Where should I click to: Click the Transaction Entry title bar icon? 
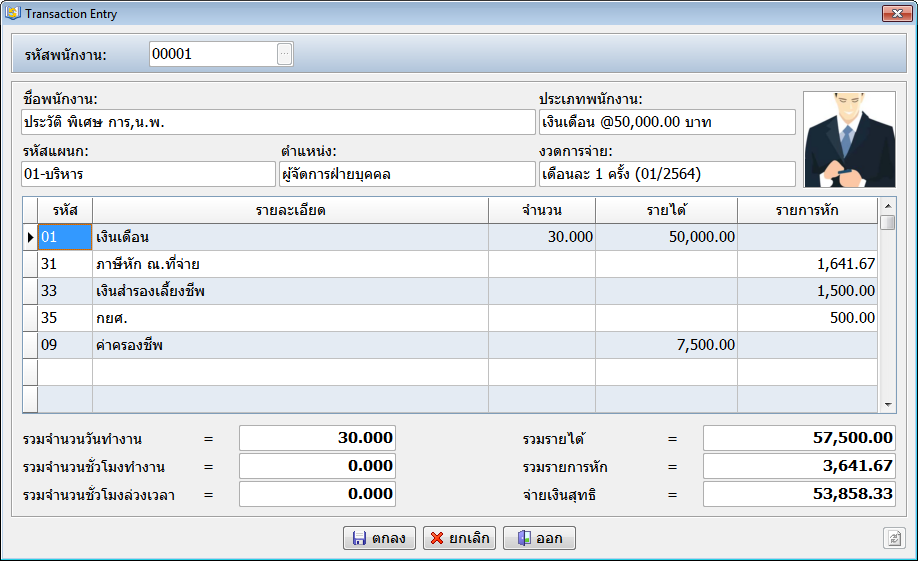tap(13, 13)
